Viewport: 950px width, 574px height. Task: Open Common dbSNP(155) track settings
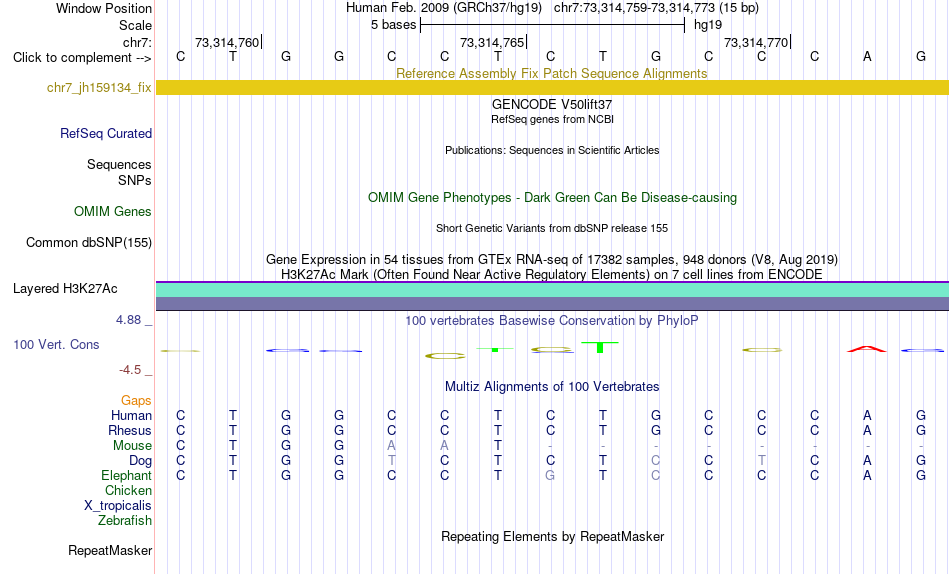click(x=89, y=242)
